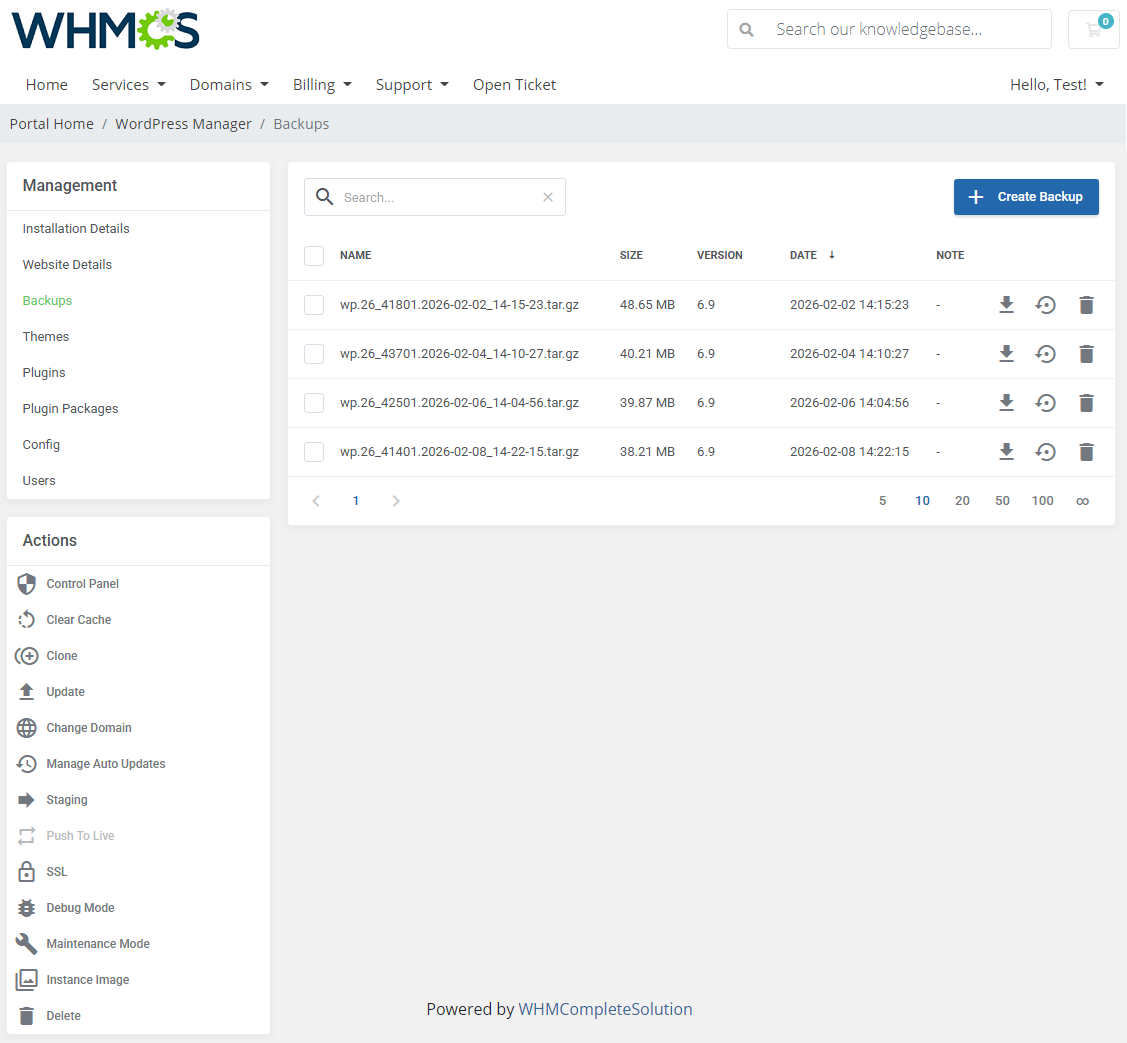Check the wp.26_41801 backup row

(314, 304)
